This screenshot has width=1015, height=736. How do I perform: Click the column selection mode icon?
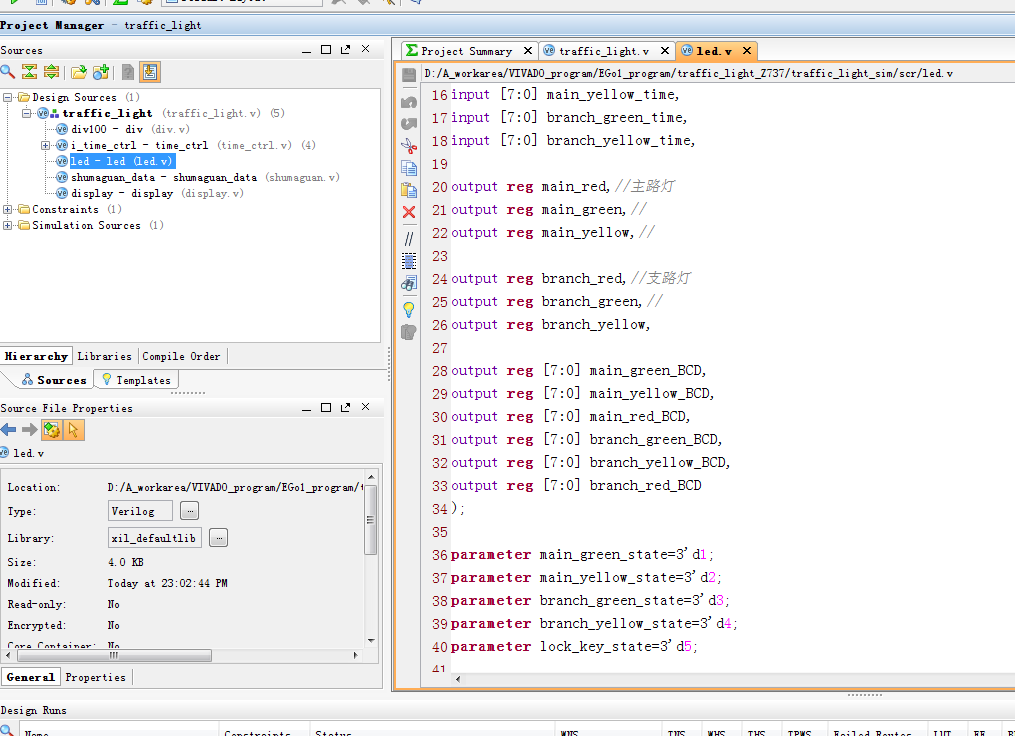tap(408, 261)
